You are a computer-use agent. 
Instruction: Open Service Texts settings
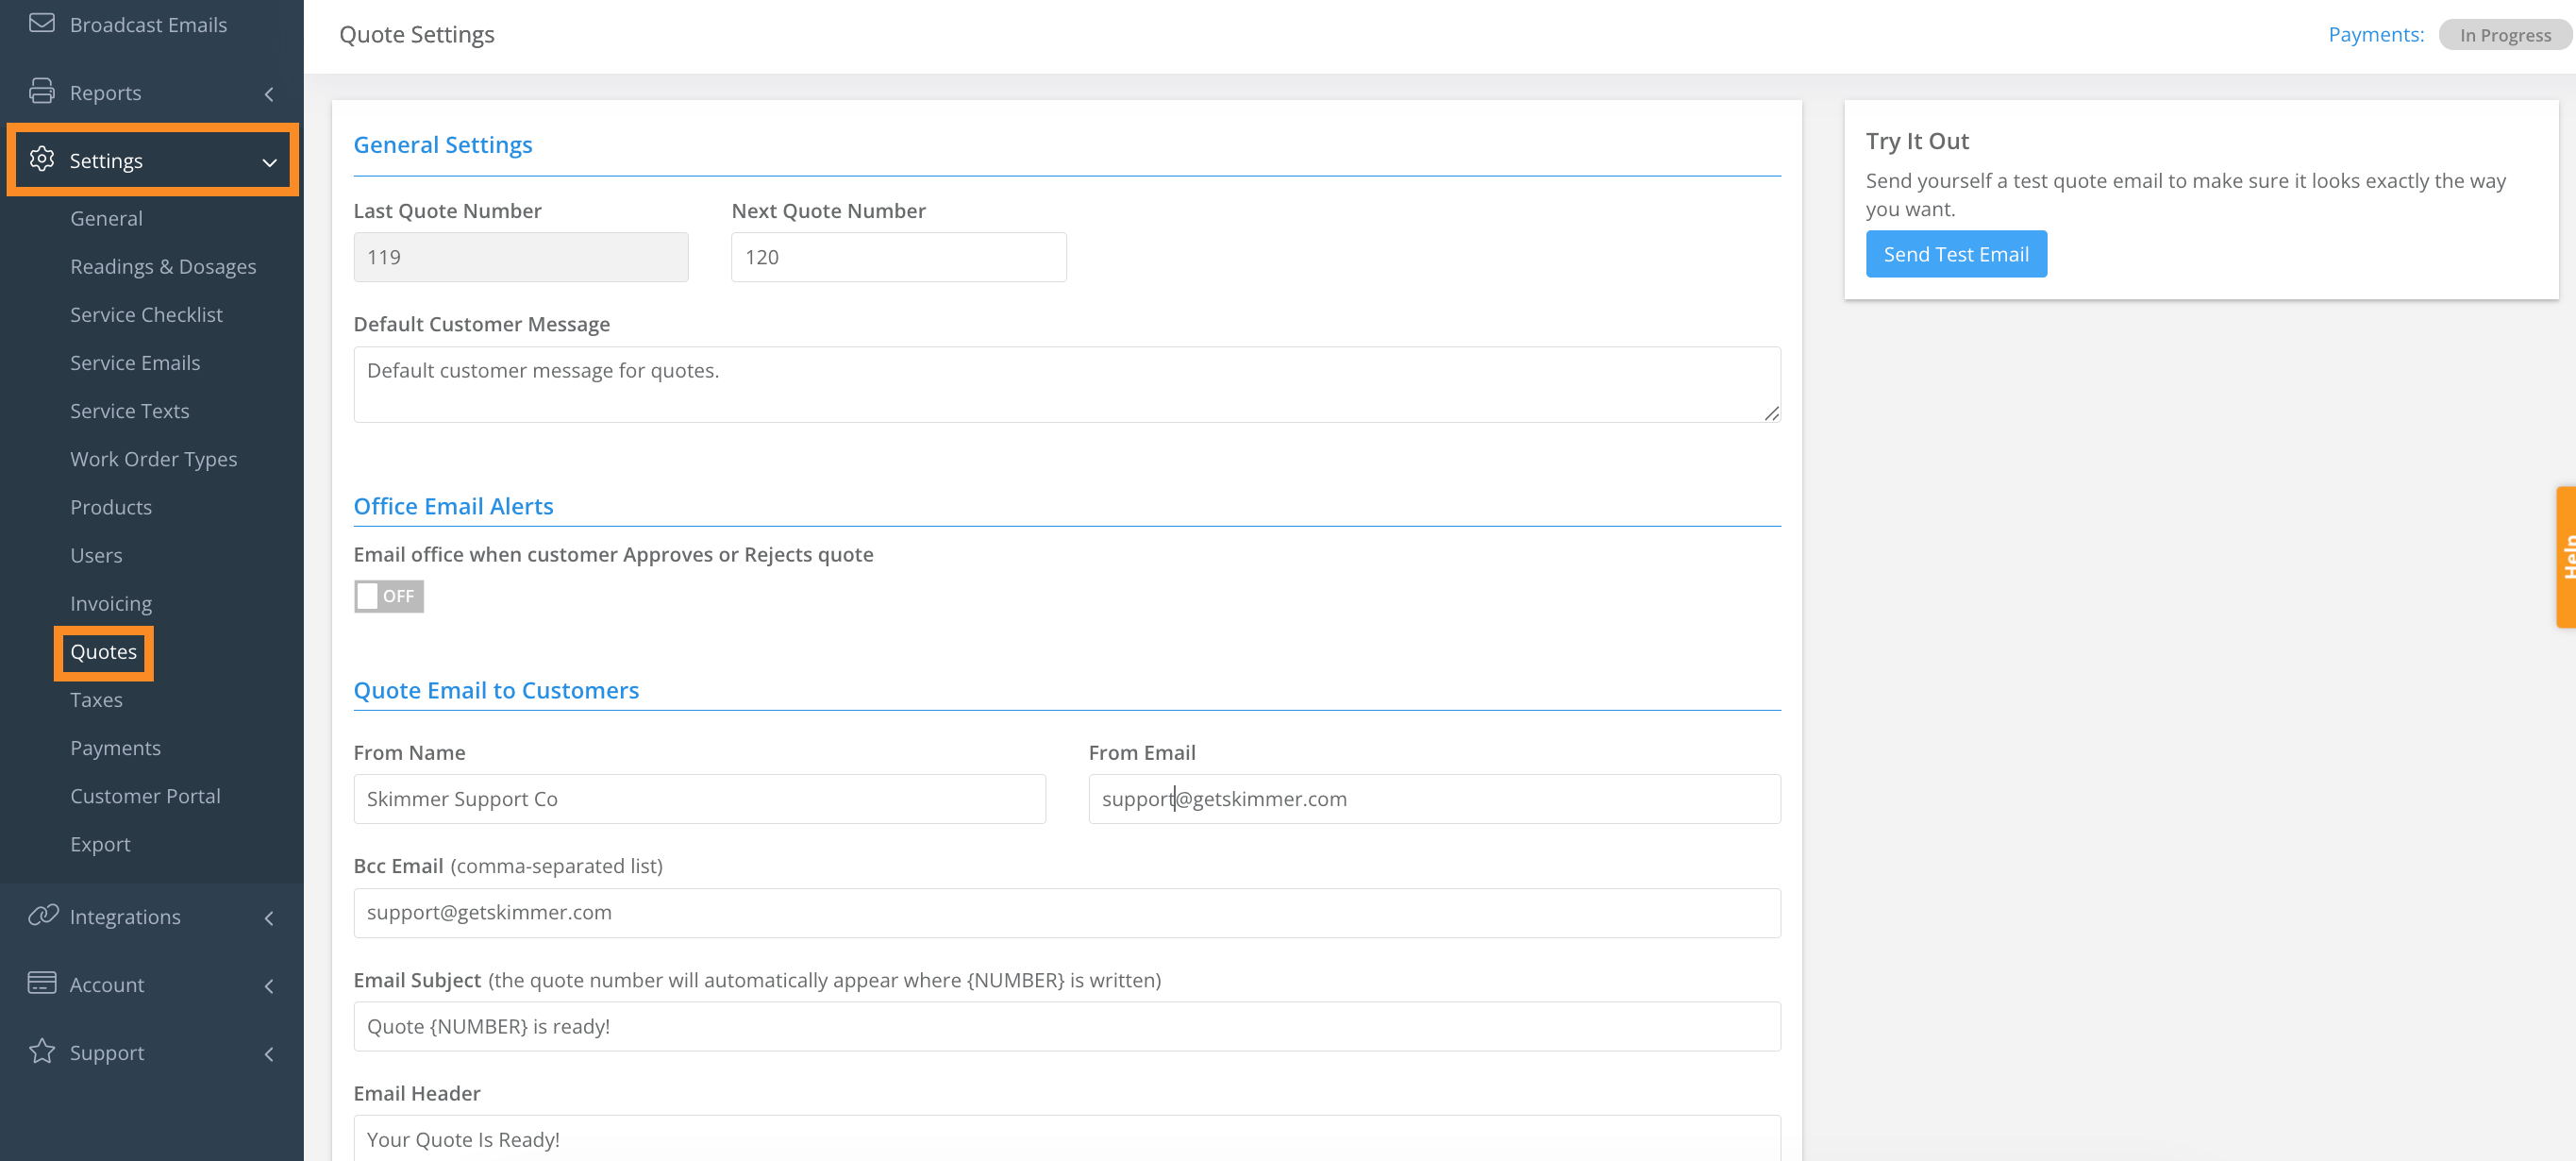[x=129, y=410]
